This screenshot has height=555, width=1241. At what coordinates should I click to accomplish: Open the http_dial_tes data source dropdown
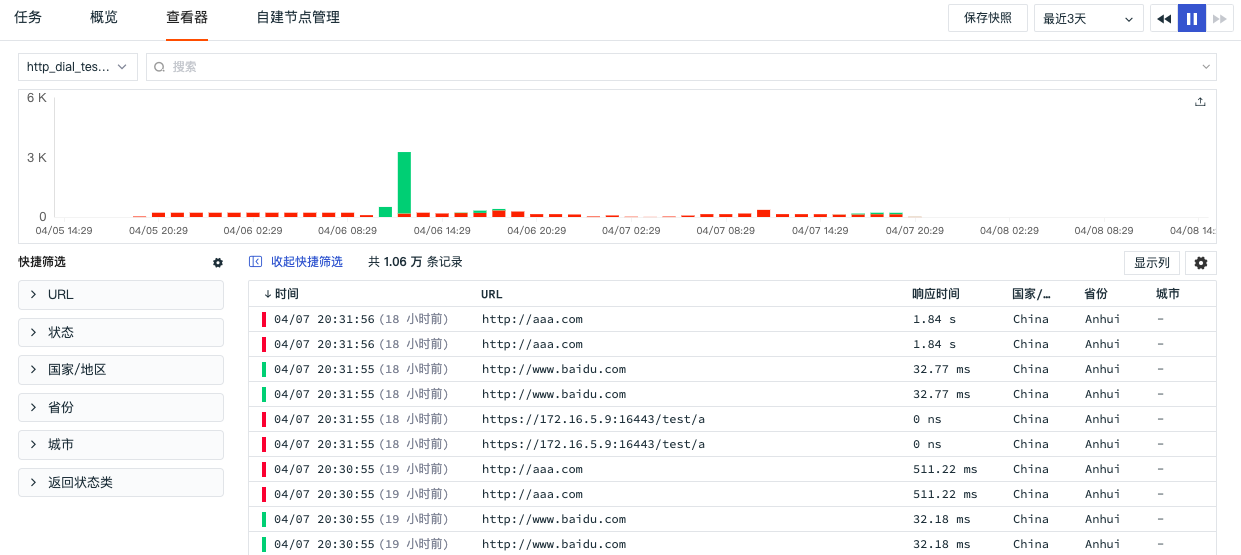(x=78, y=67)
